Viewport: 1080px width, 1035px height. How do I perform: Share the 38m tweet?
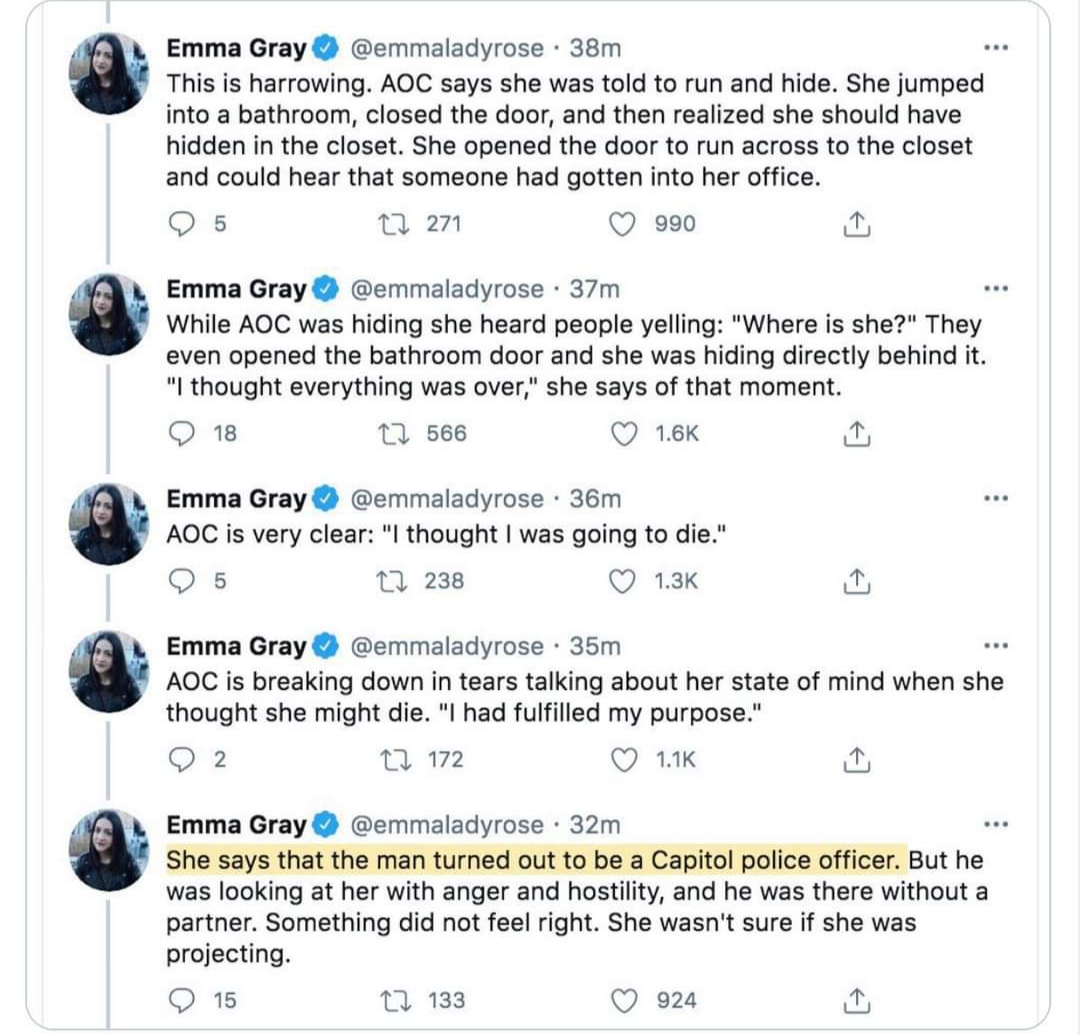tap(853, 225)
